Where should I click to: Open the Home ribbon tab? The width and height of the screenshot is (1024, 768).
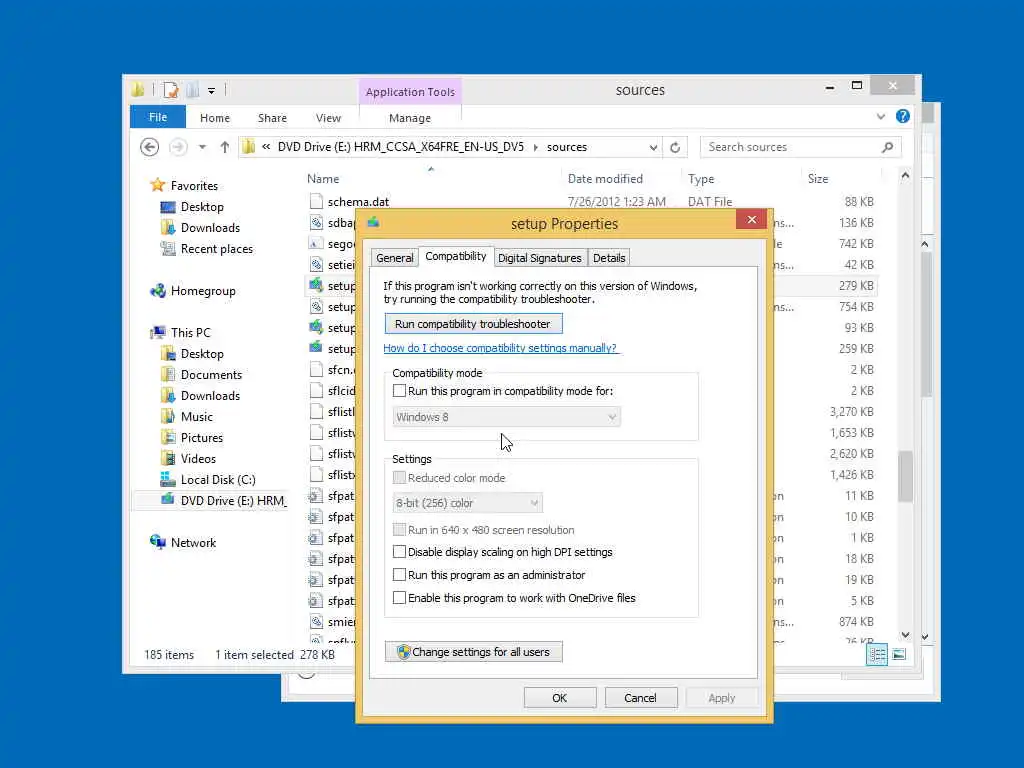[215, 118]
